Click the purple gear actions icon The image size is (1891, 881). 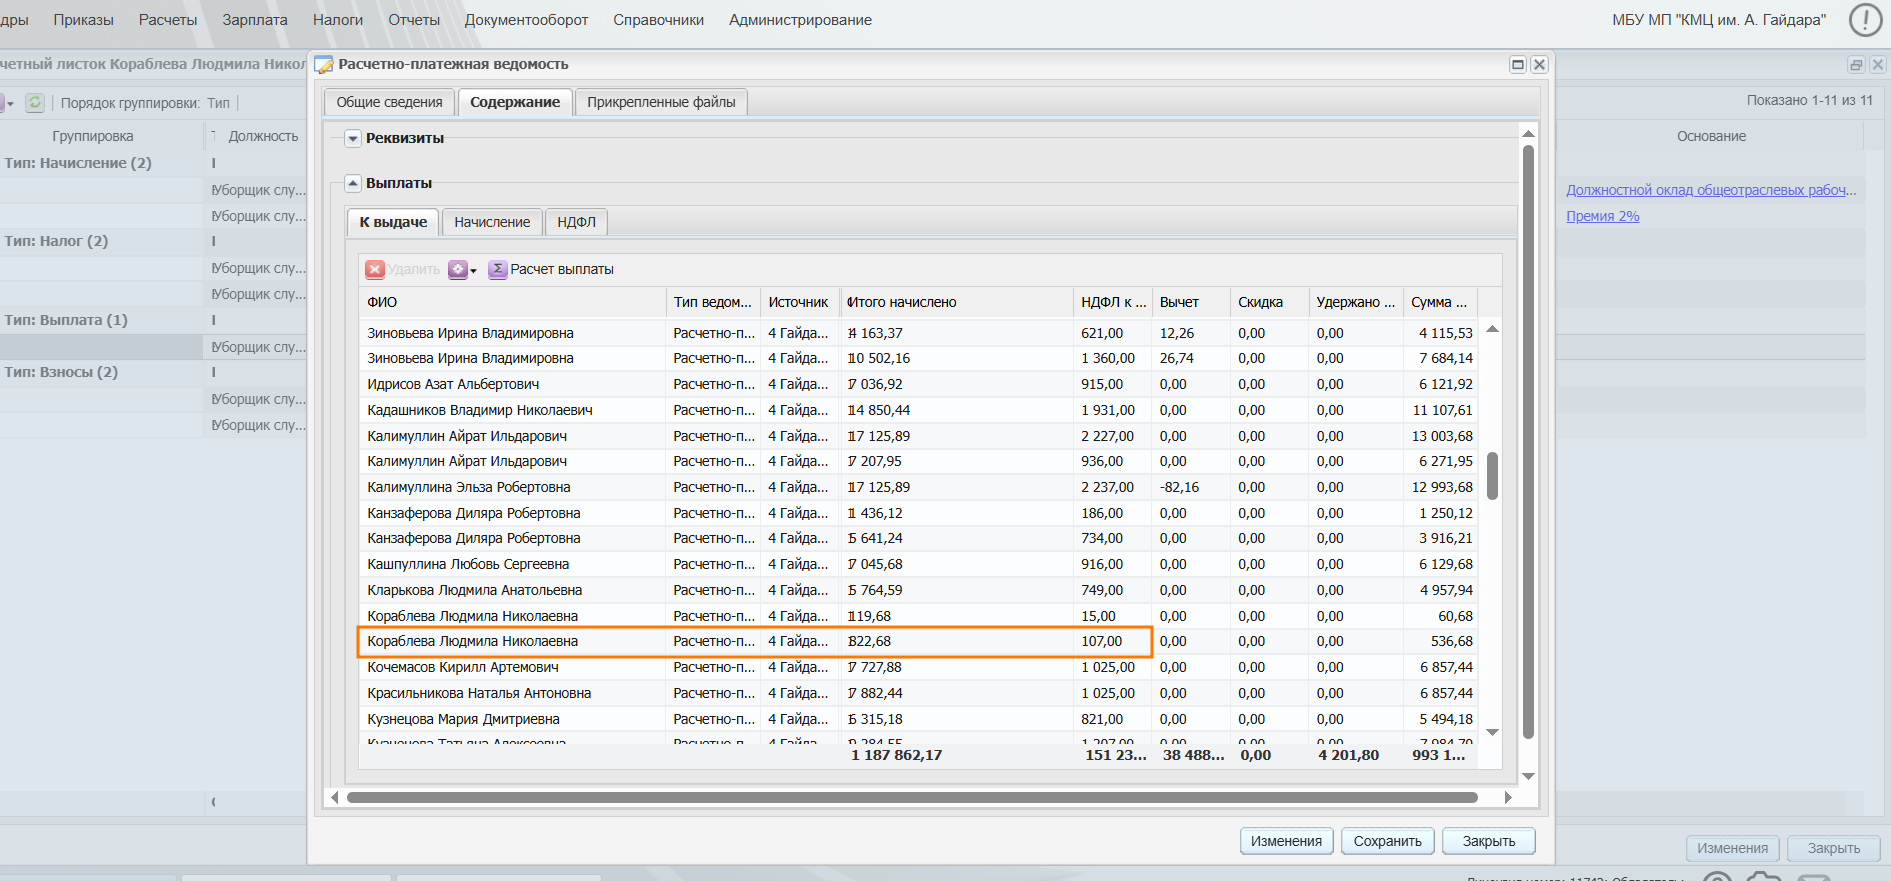pos(457,269)
